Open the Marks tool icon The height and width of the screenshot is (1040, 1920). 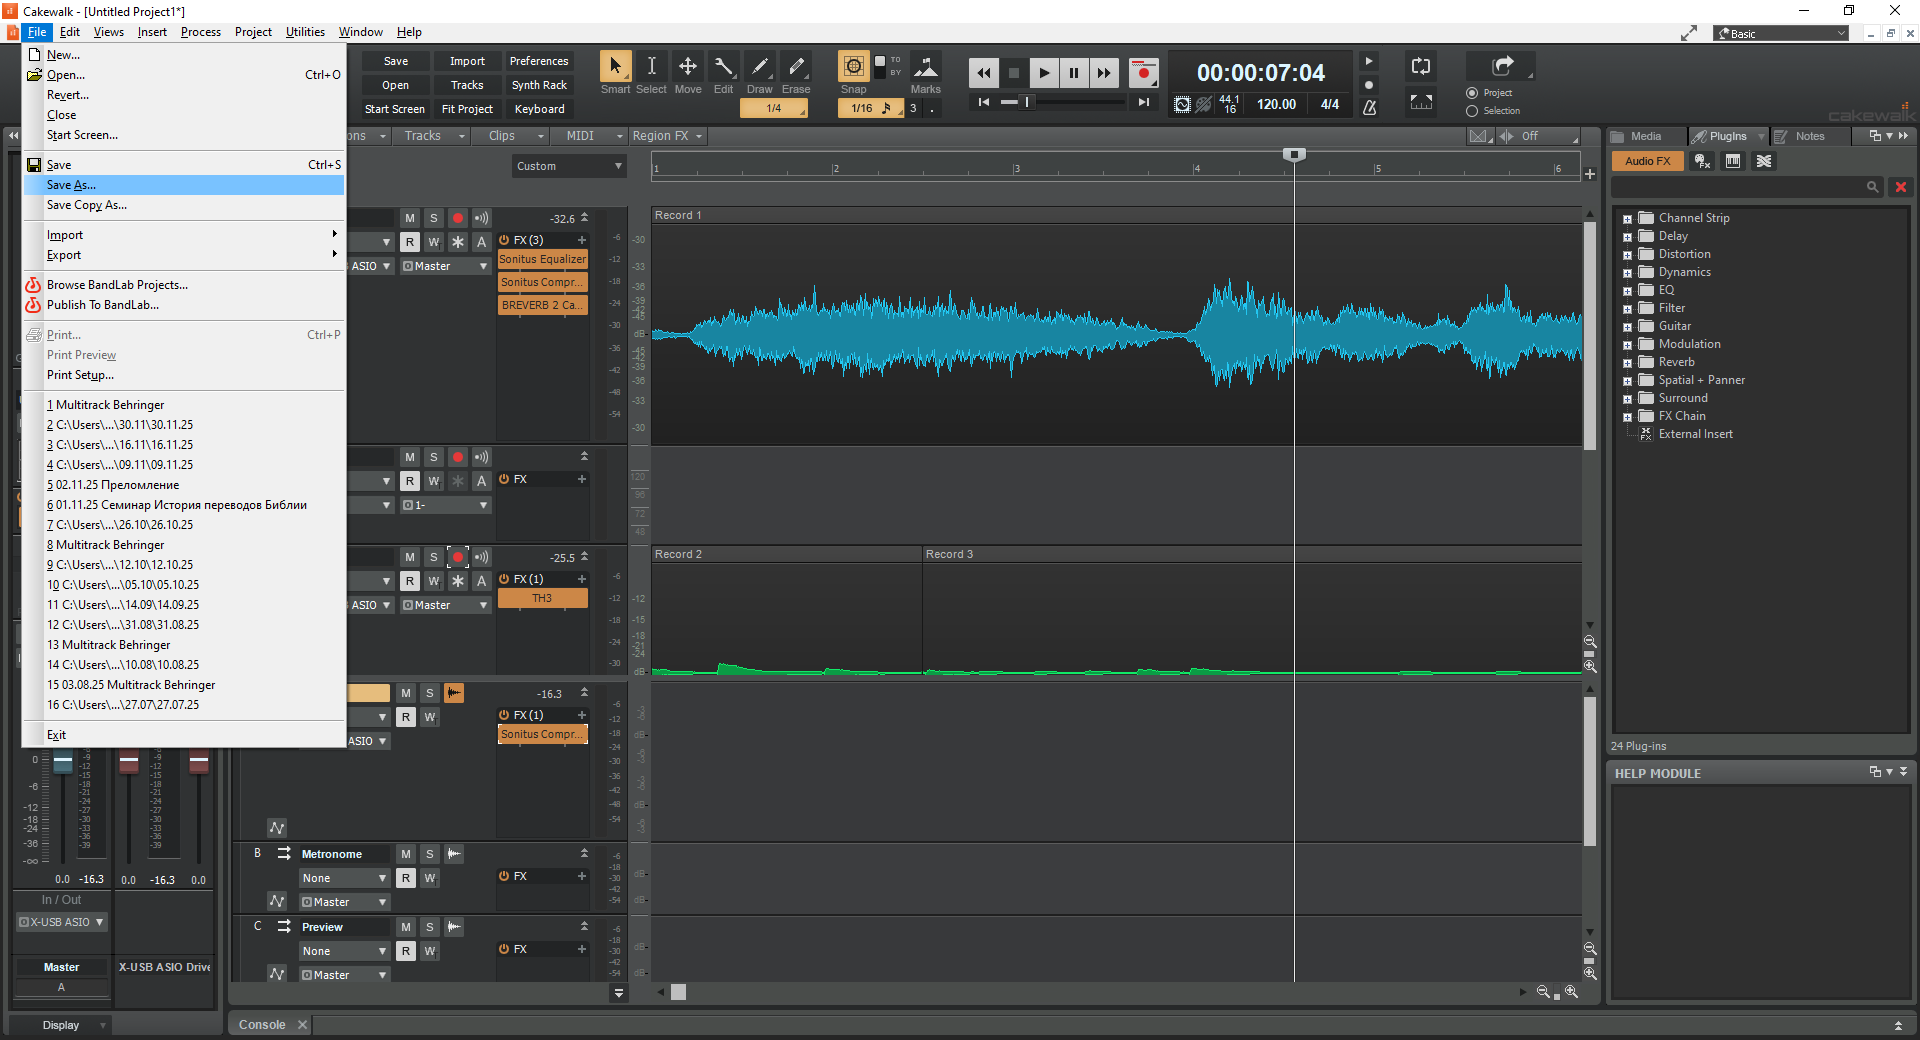tap(926, 66)
